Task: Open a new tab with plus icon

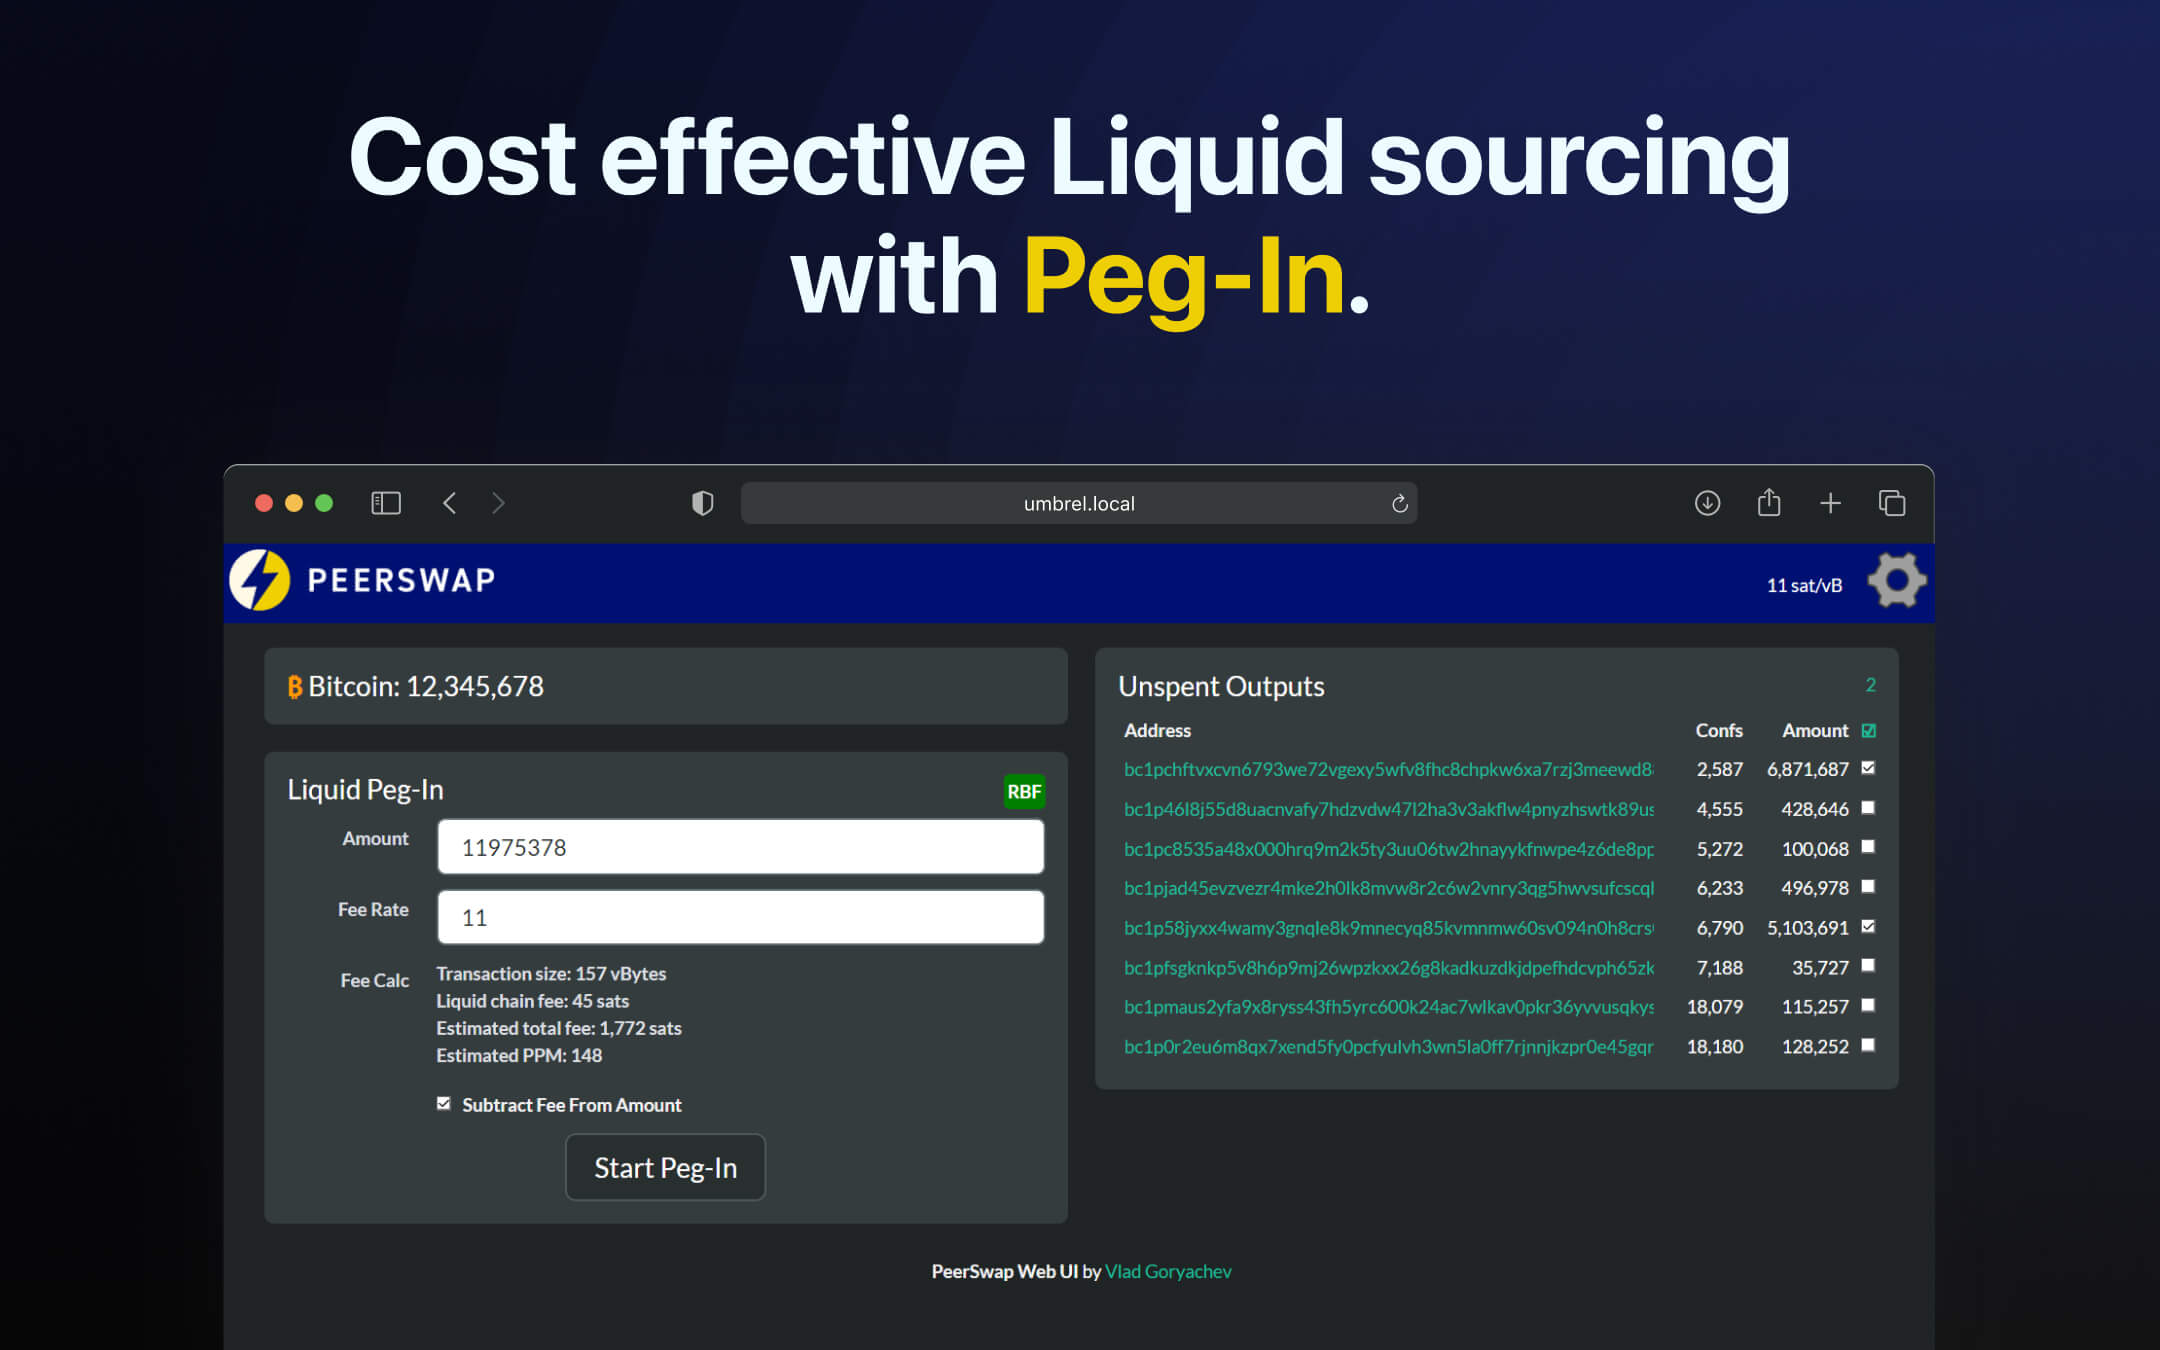Action: (1830, 503)
